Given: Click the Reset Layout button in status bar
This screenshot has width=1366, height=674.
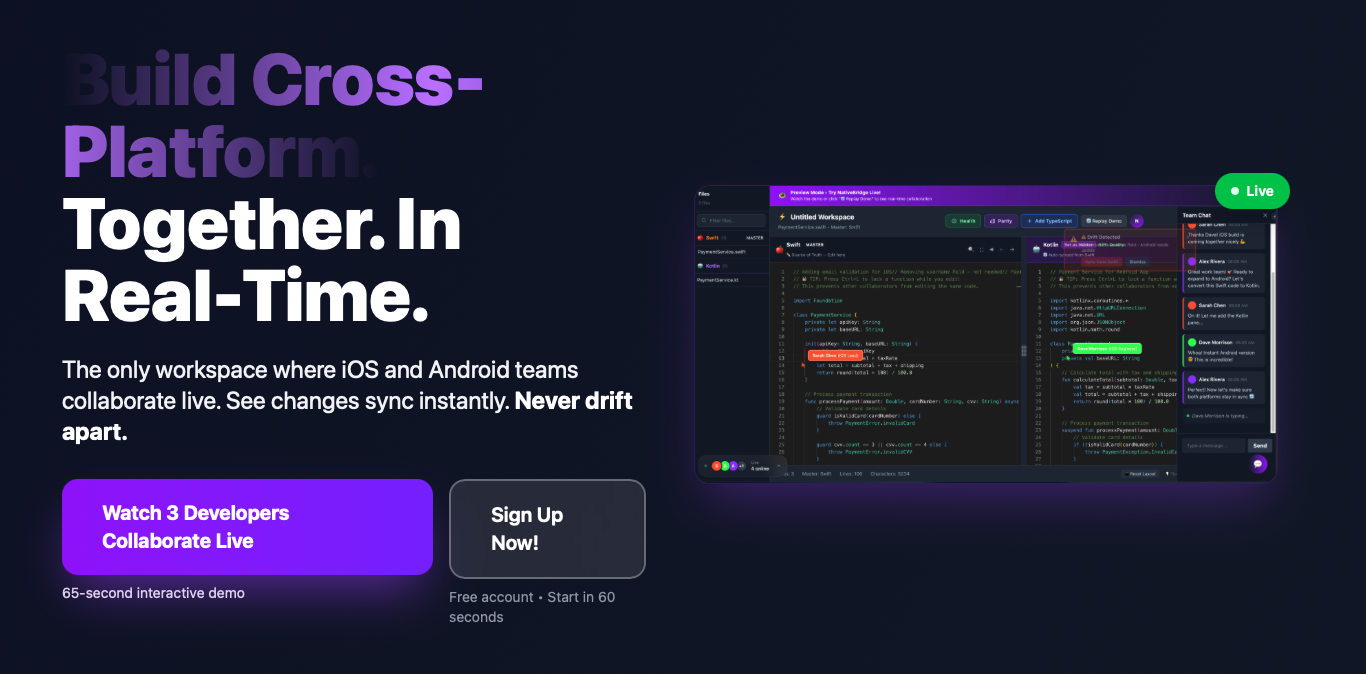Looking at the screenshot, I should (1140, 474).
